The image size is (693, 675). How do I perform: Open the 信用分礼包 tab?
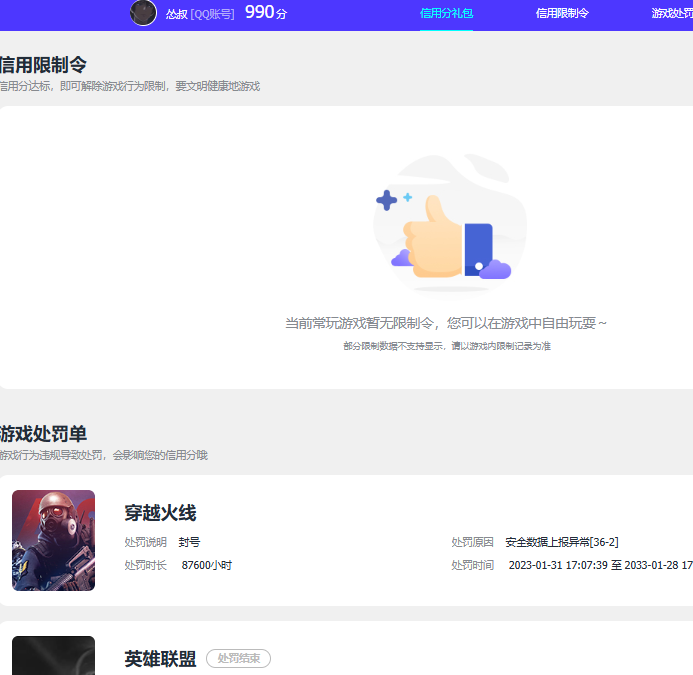446,13
